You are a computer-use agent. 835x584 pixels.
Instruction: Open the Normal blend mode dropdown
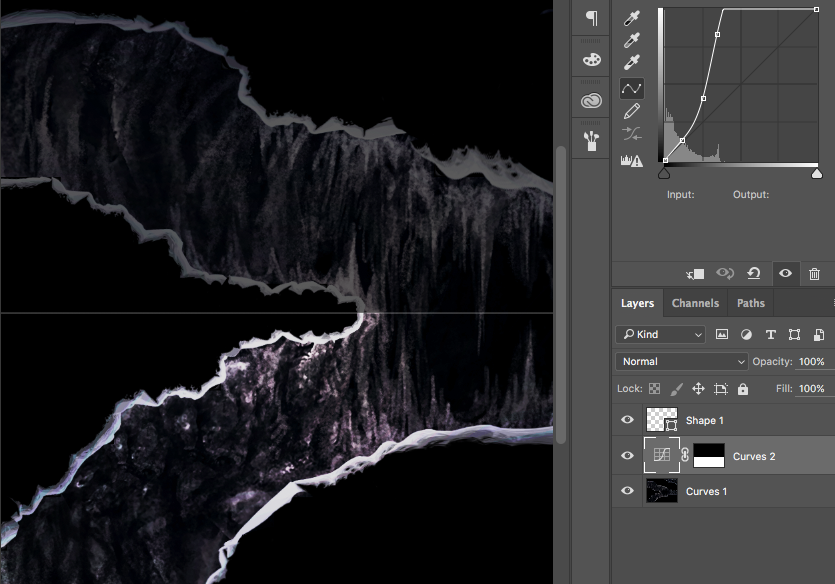point(682,361)
